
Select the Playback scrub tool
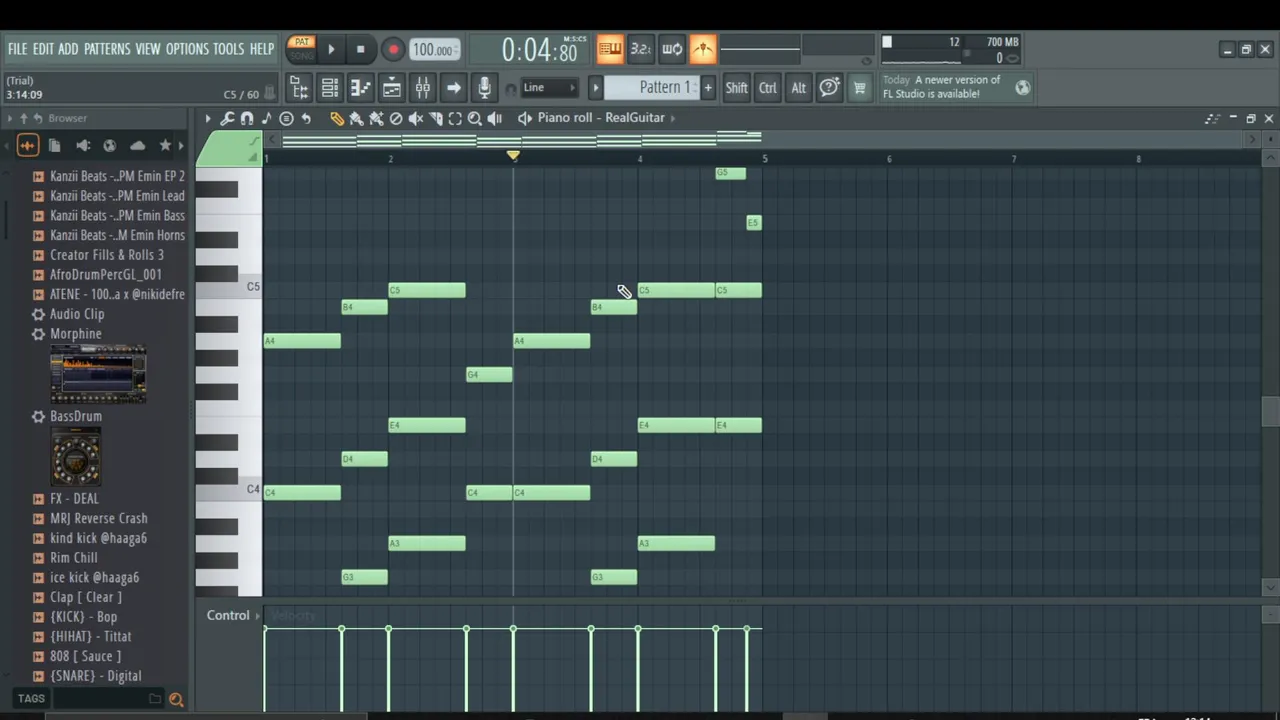click(x=494, y=118)
